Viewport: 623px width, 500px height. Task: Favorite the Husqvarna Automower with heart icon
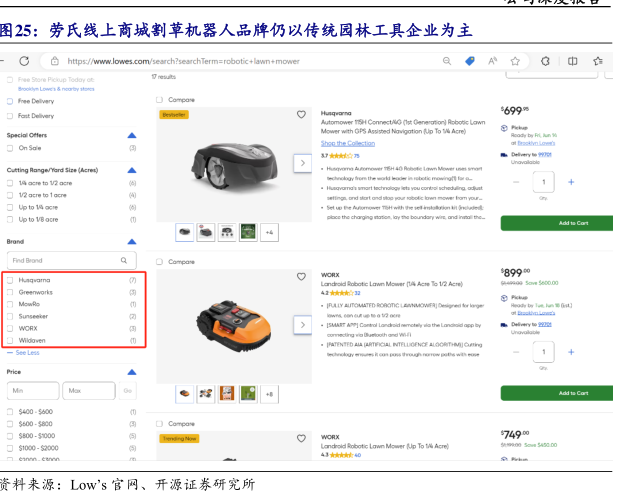302,114
